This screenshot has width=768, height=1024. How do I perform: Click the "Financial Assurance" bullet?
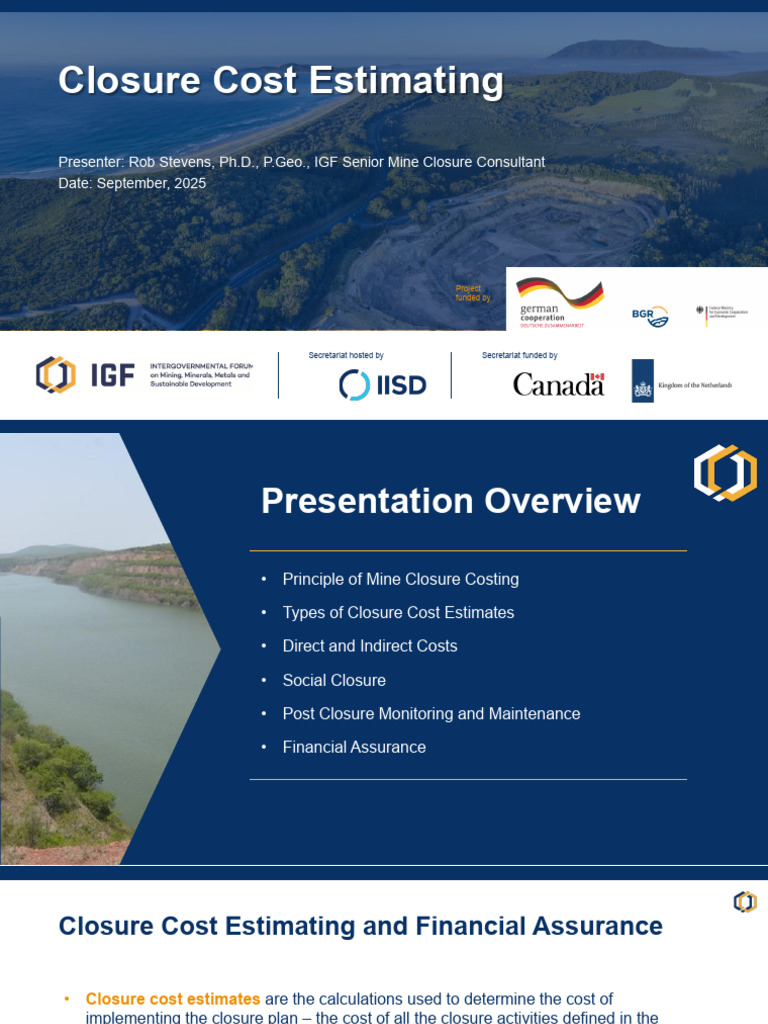(354, 747)
